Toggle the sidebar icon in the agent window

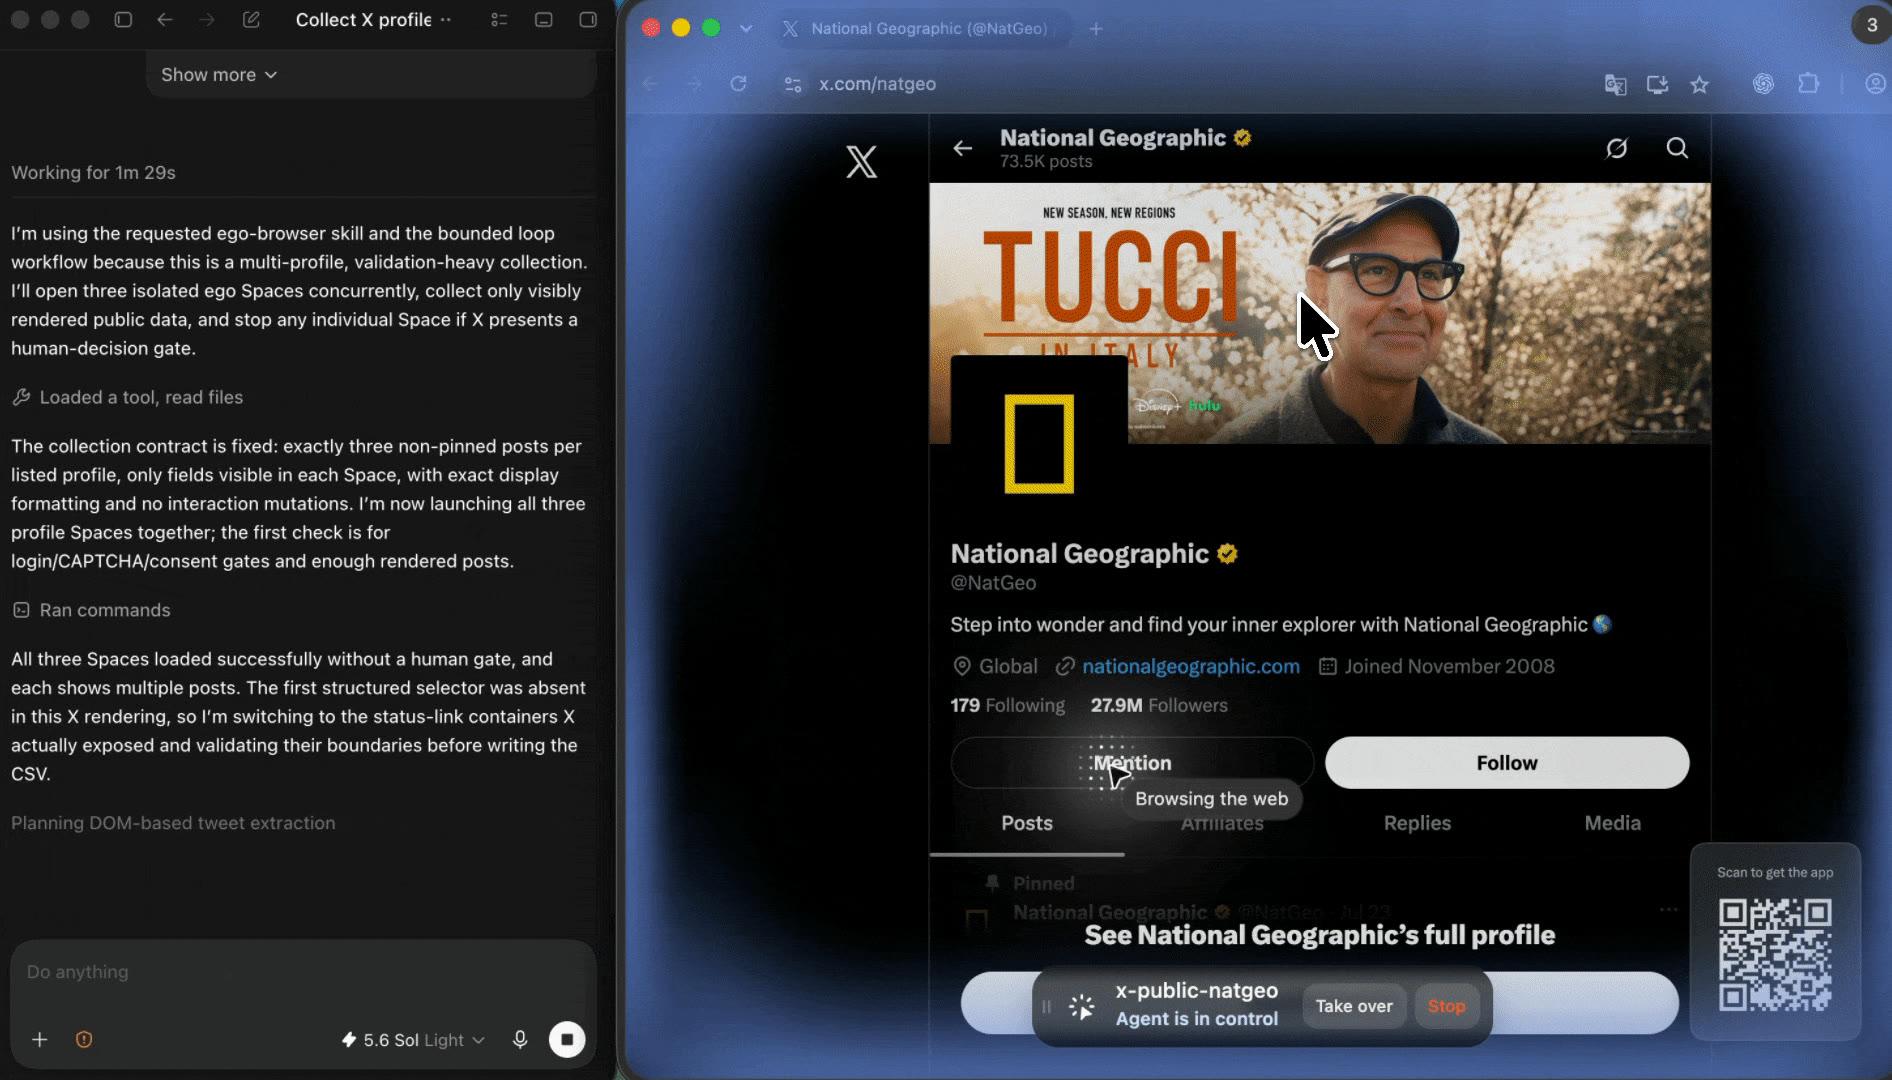coord(123,20)
